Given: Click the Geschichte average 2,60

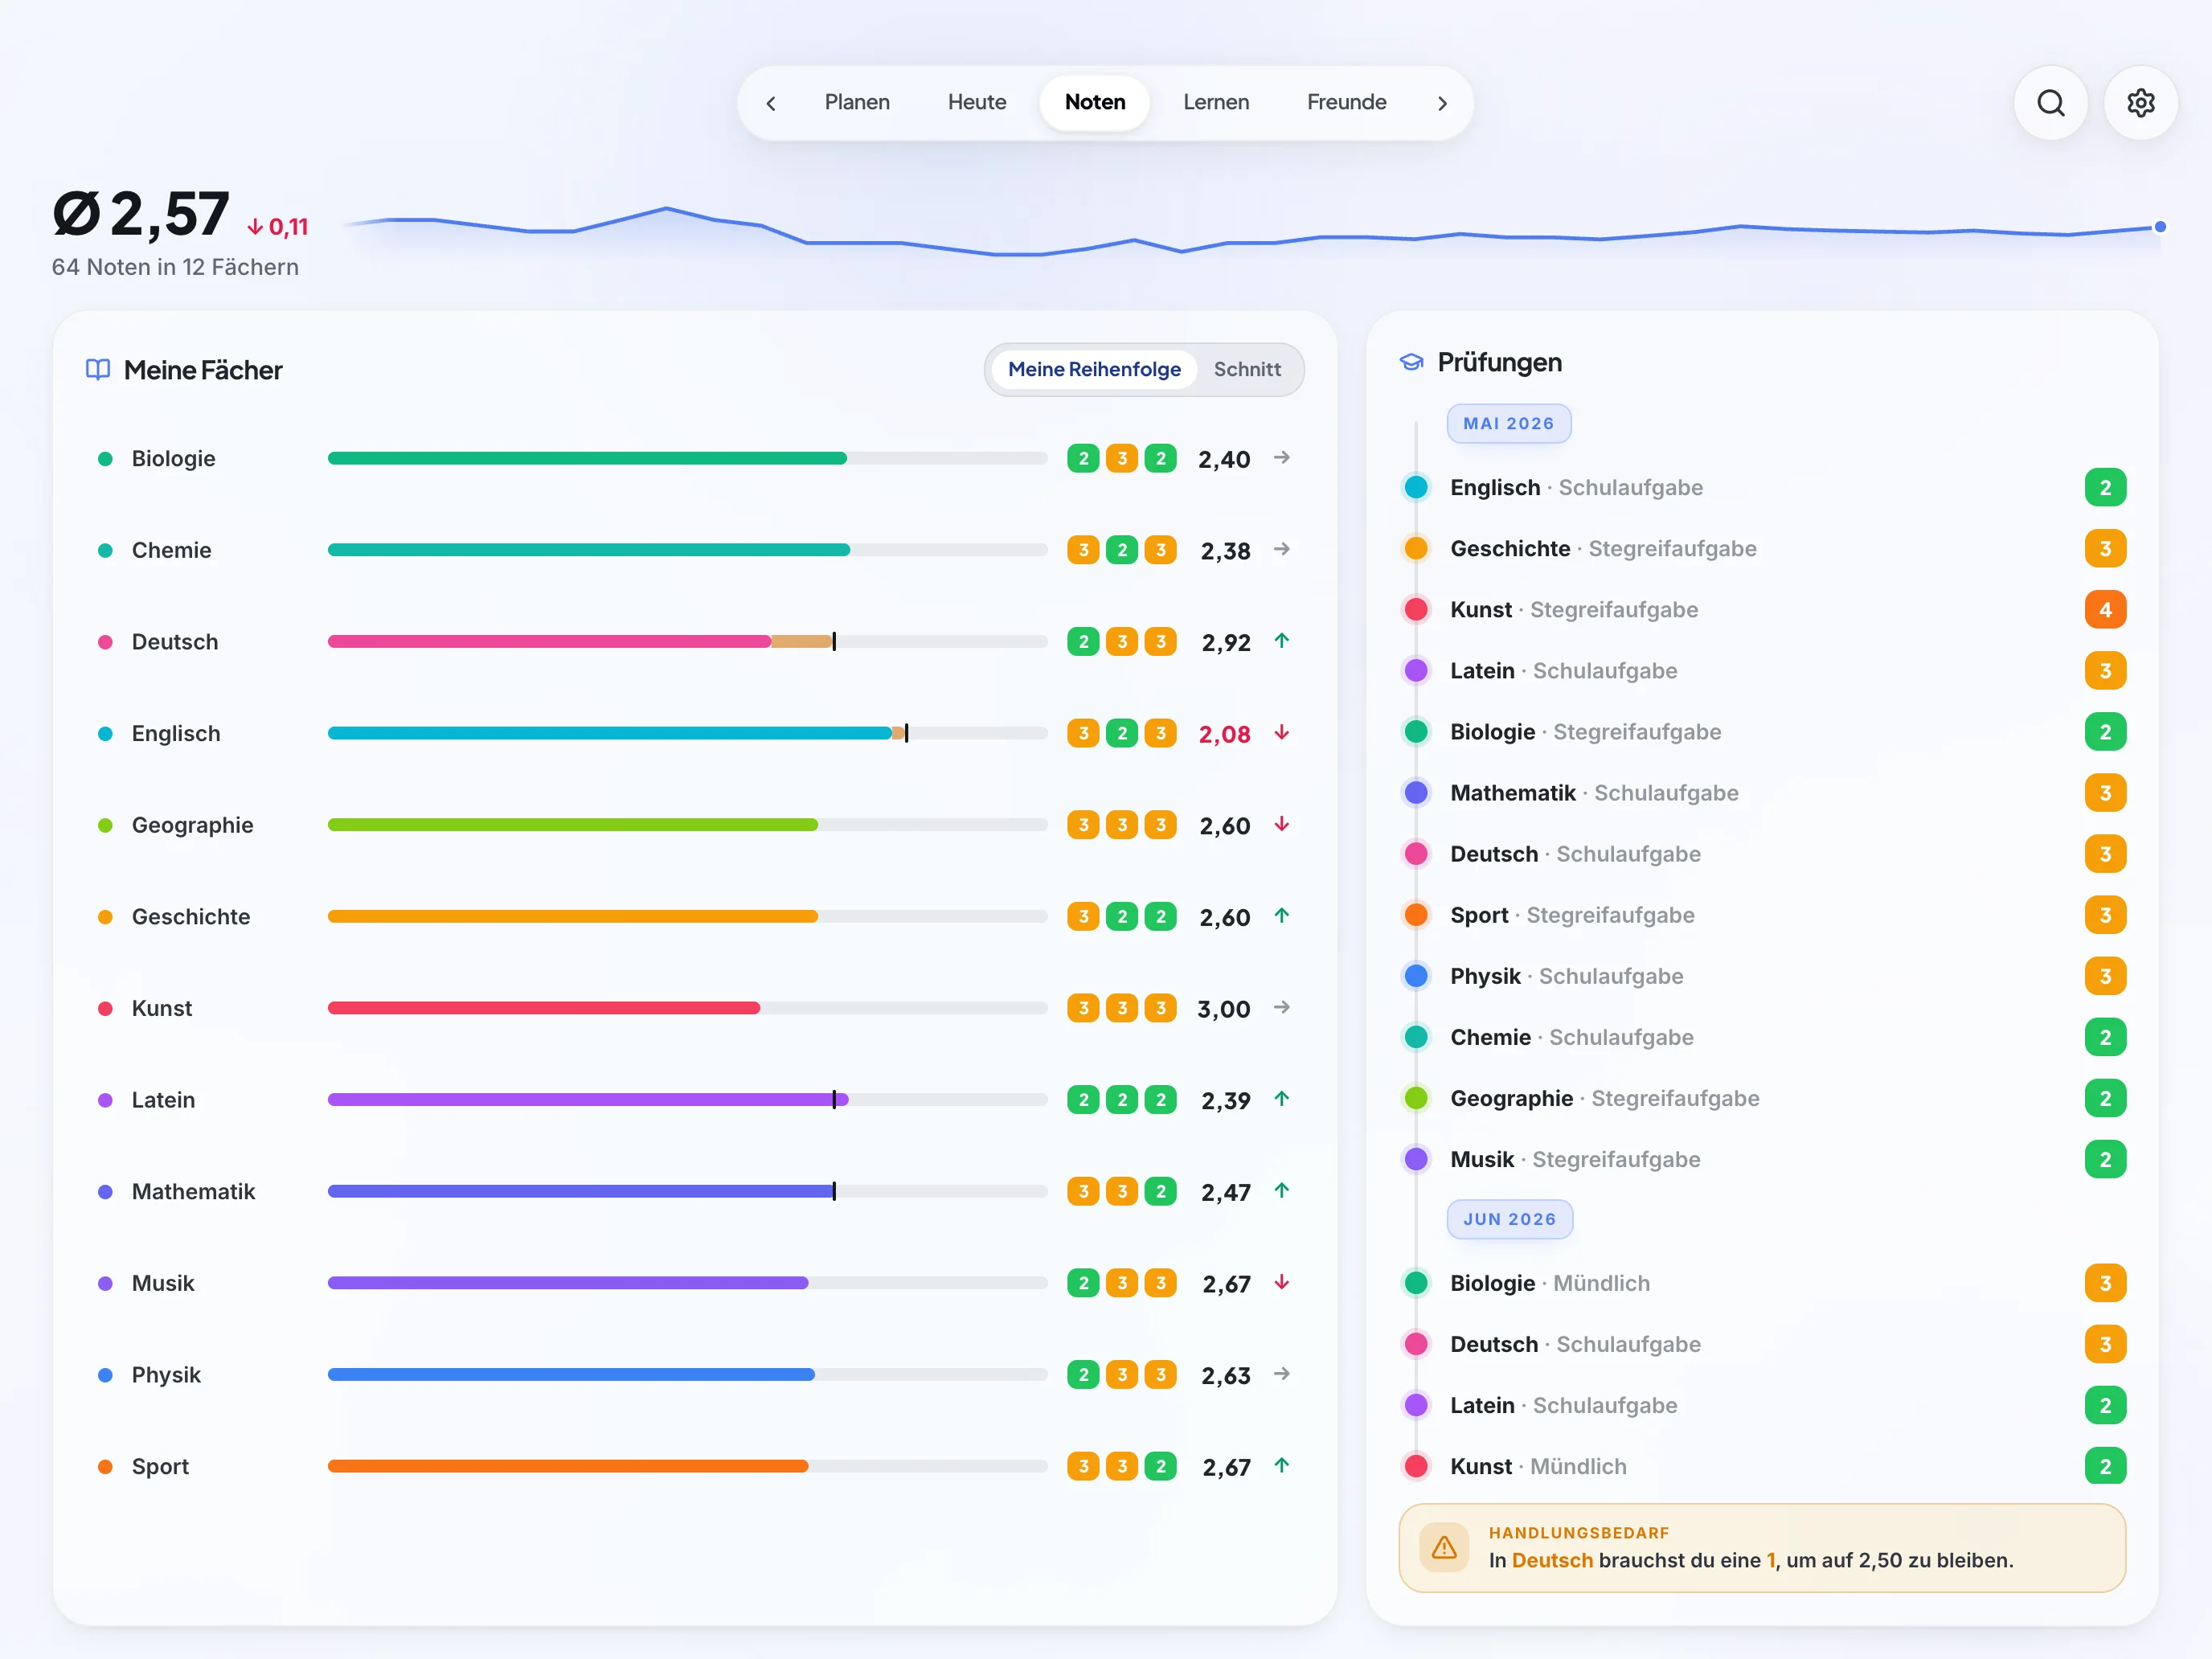Looking at the screenshot, I should point(1225,918).
